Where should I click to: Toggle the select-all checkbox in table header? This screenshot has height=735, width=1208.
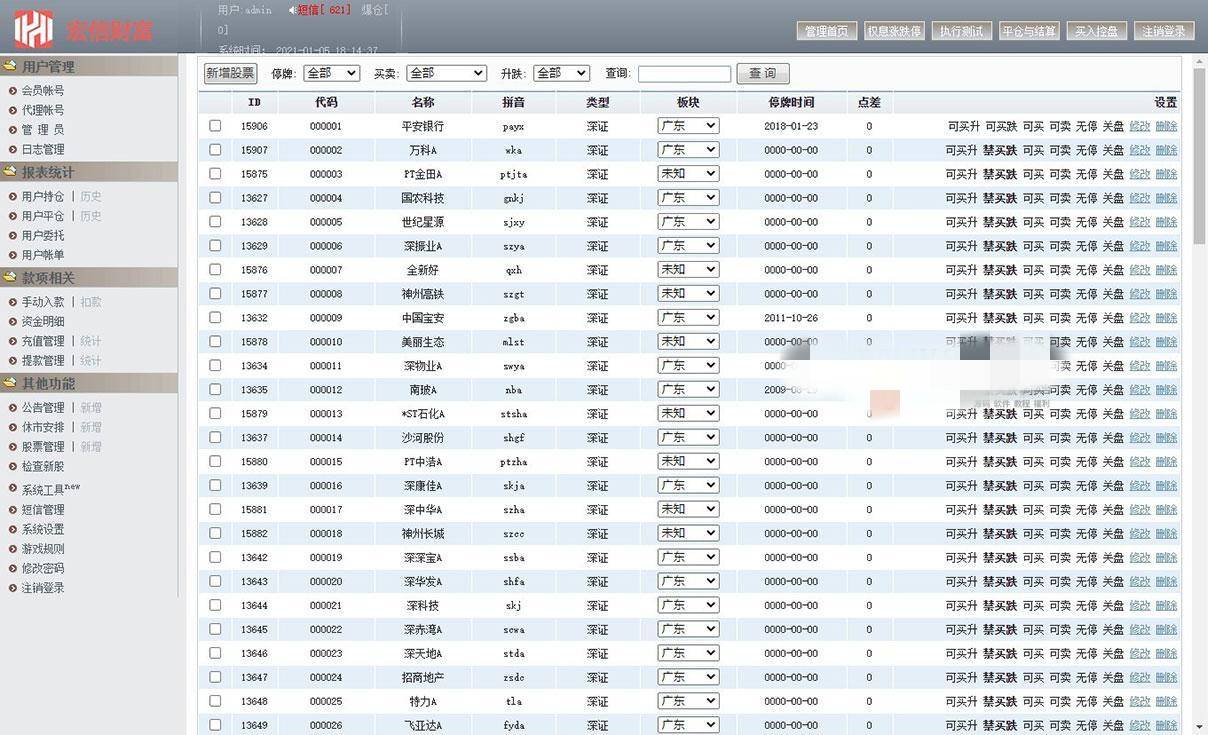(216, 102)
